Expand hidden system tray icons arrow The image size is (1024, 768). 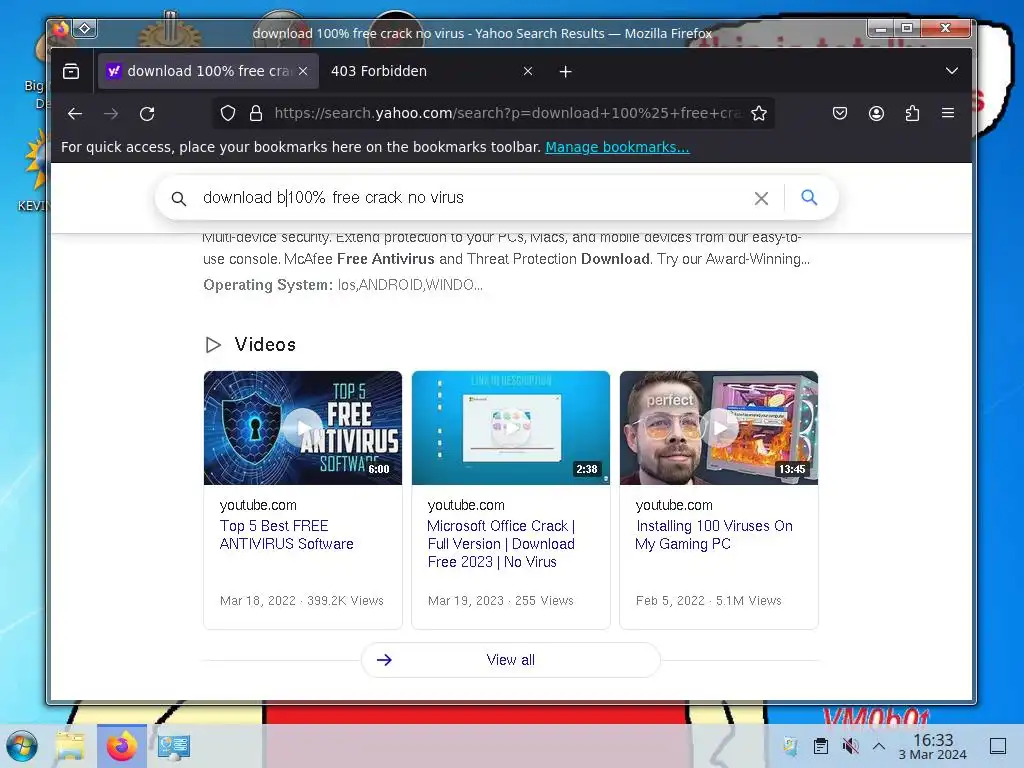[x=879, y=745]
